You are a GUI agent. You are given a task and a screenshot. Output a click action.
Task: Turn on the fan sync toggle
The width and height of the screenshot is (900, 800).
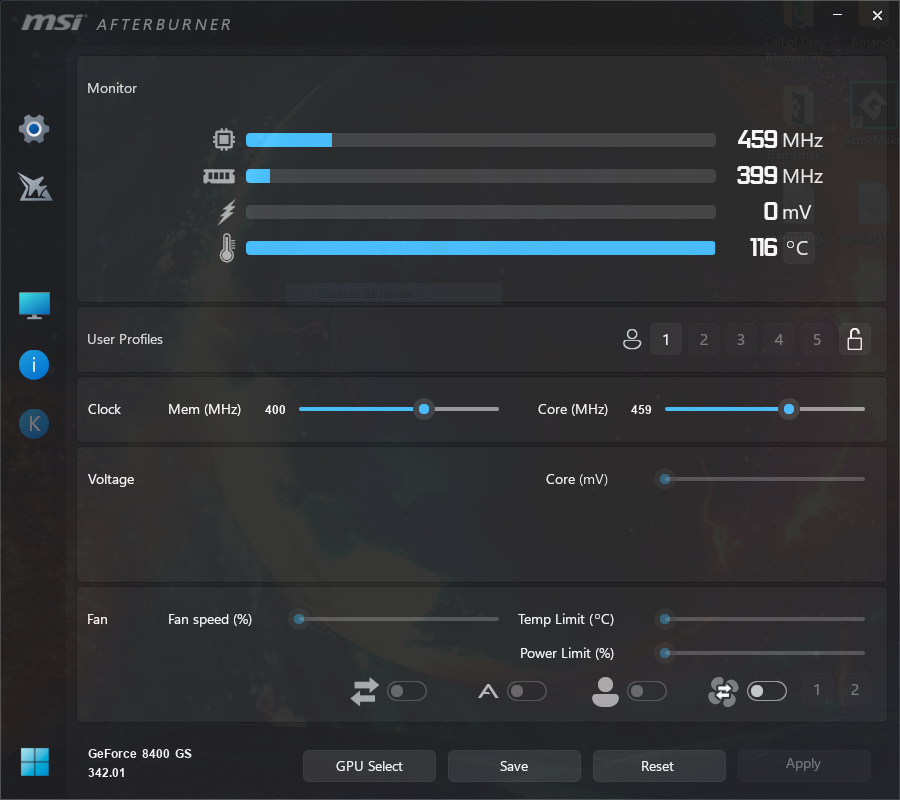click(767, 692)
